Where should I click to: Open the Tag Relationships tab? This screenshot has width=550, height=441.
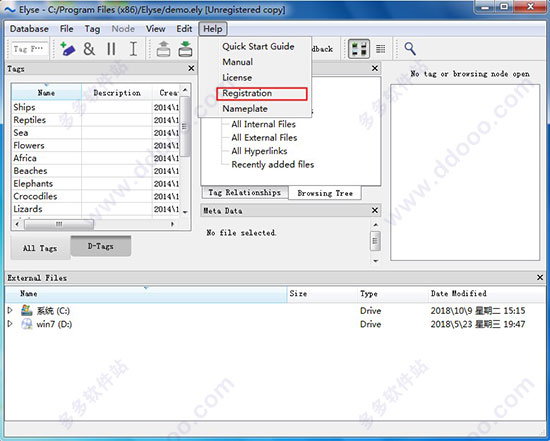click(x=244, y=193)
